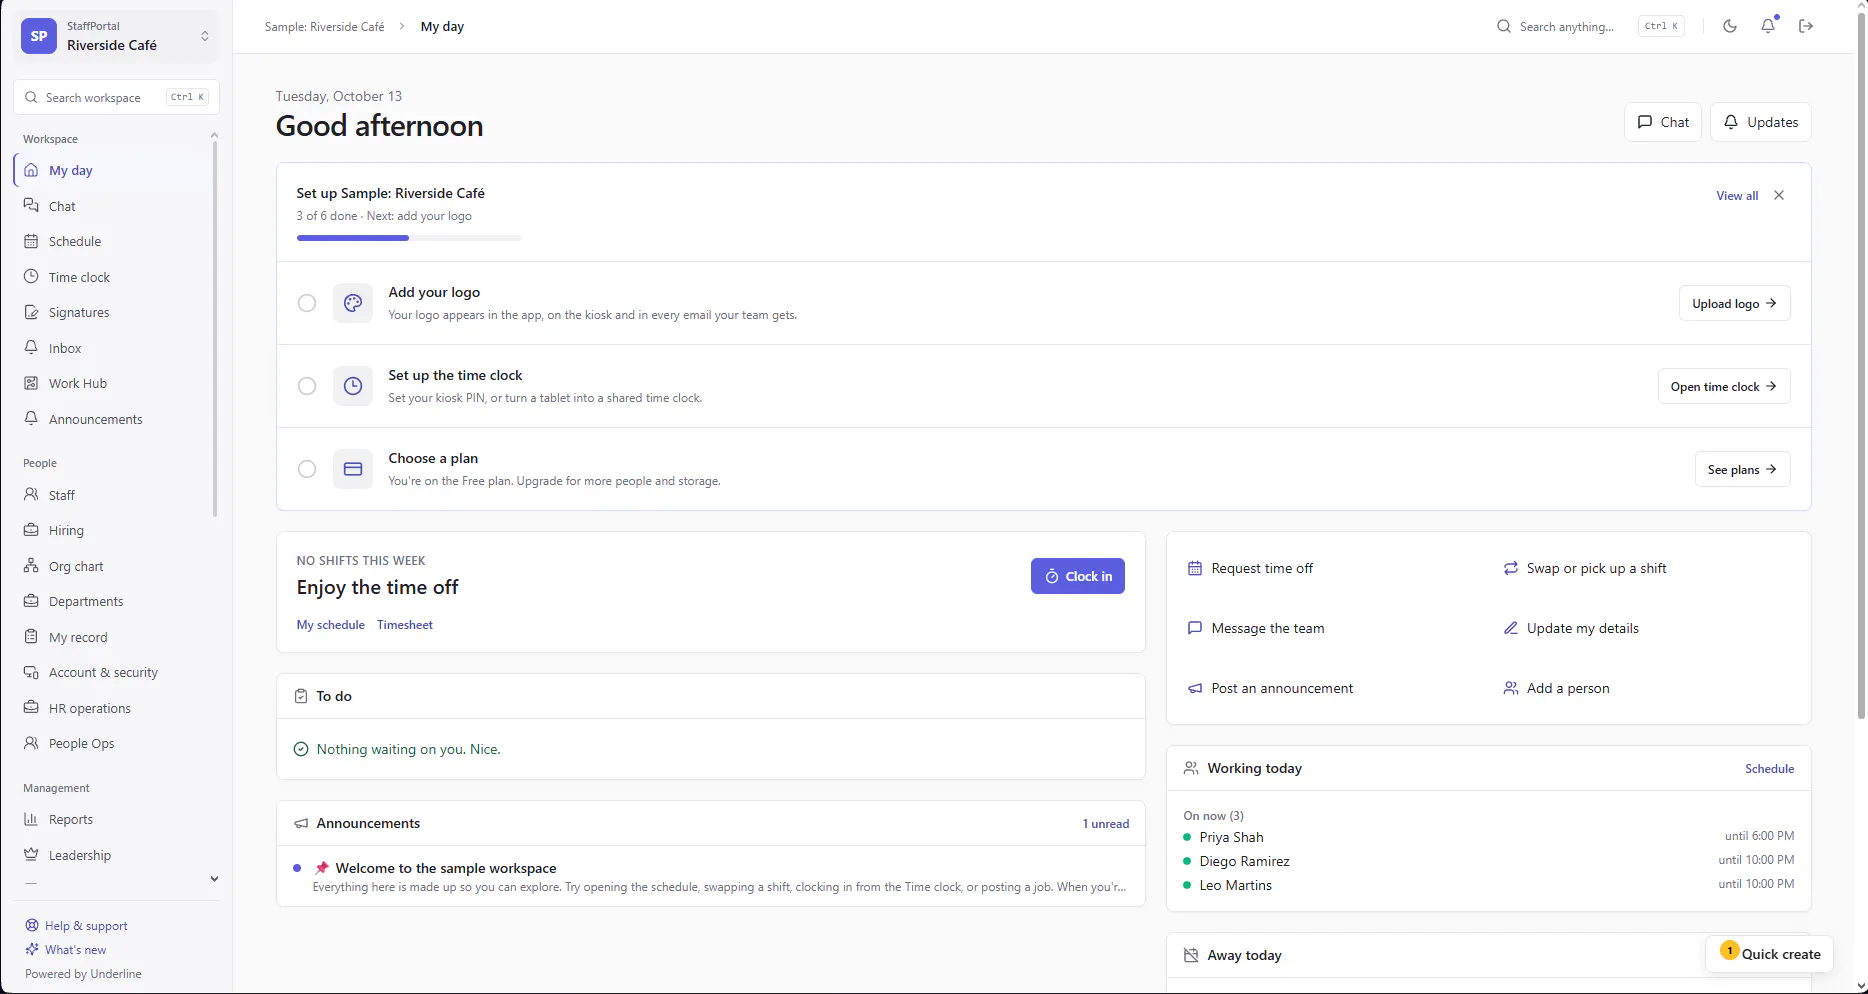Click the search magnifier icon in top bar
The image size is (1868, 994).
pos(1503,26)
